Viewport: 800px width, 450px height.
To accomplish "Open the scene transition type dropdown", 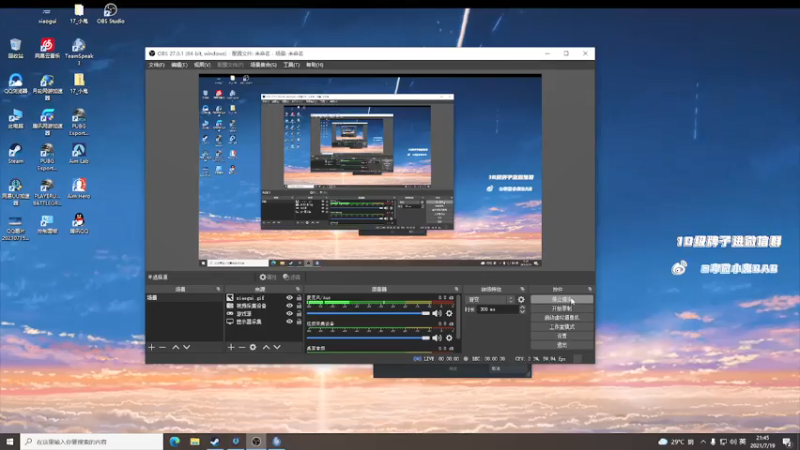I will (x=488, y=299).
